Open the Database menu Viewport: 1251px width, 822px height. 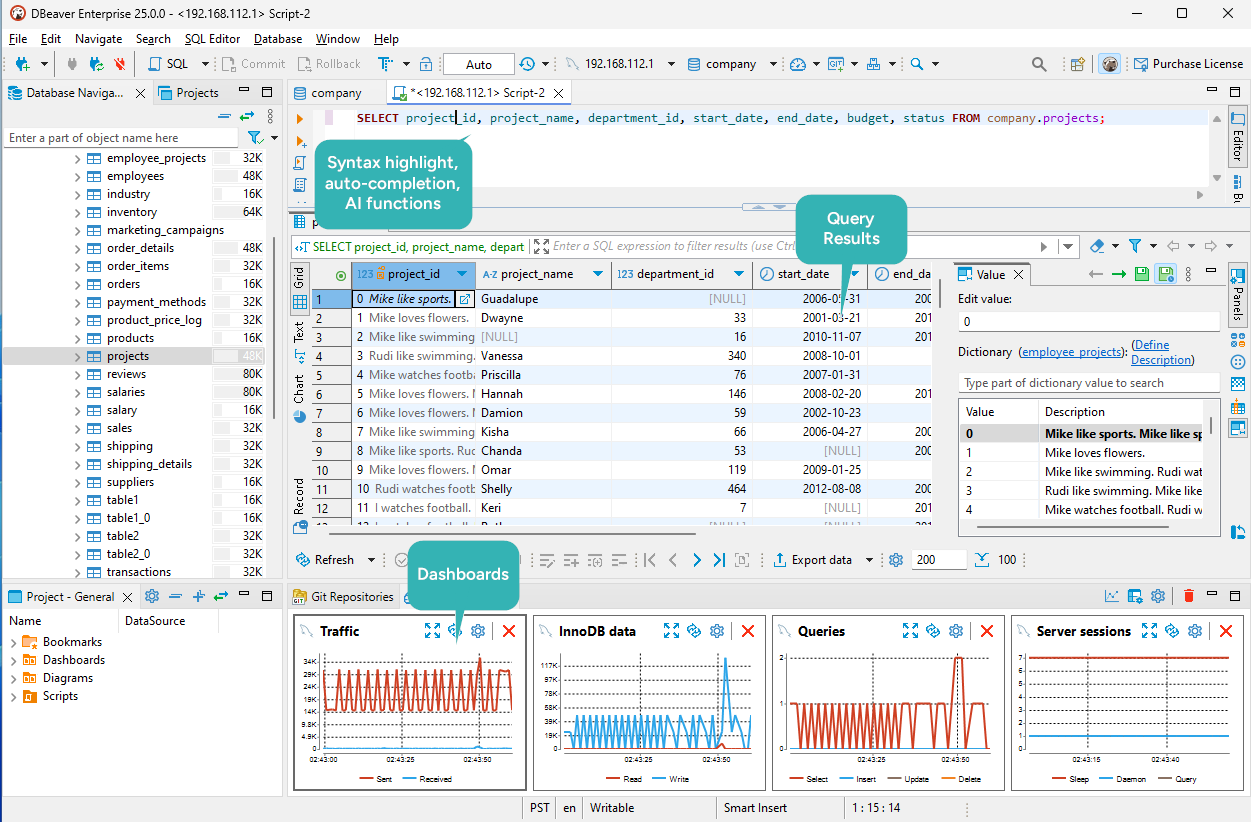[278, 39]
